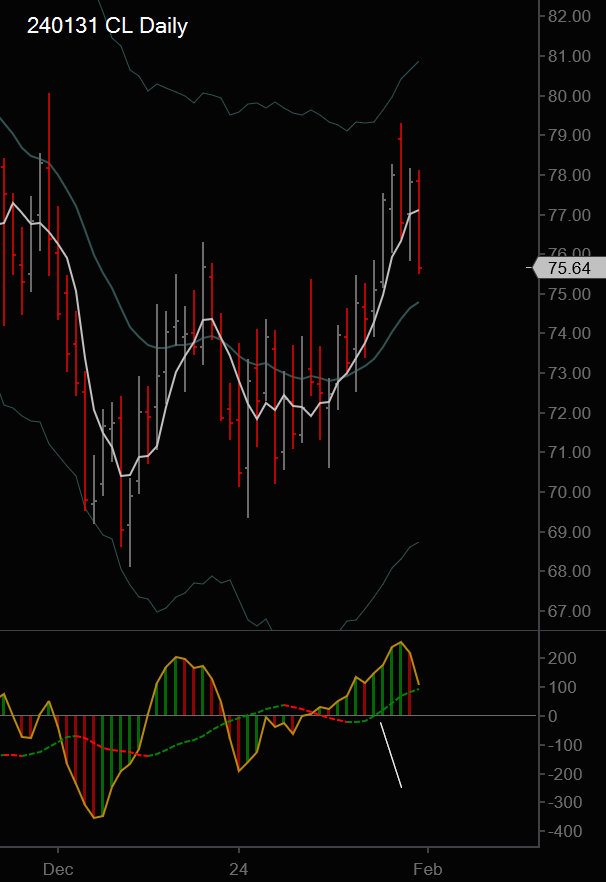Select the Dec date axis label
This screenshot has width=606, height=882.
[58, 870]
